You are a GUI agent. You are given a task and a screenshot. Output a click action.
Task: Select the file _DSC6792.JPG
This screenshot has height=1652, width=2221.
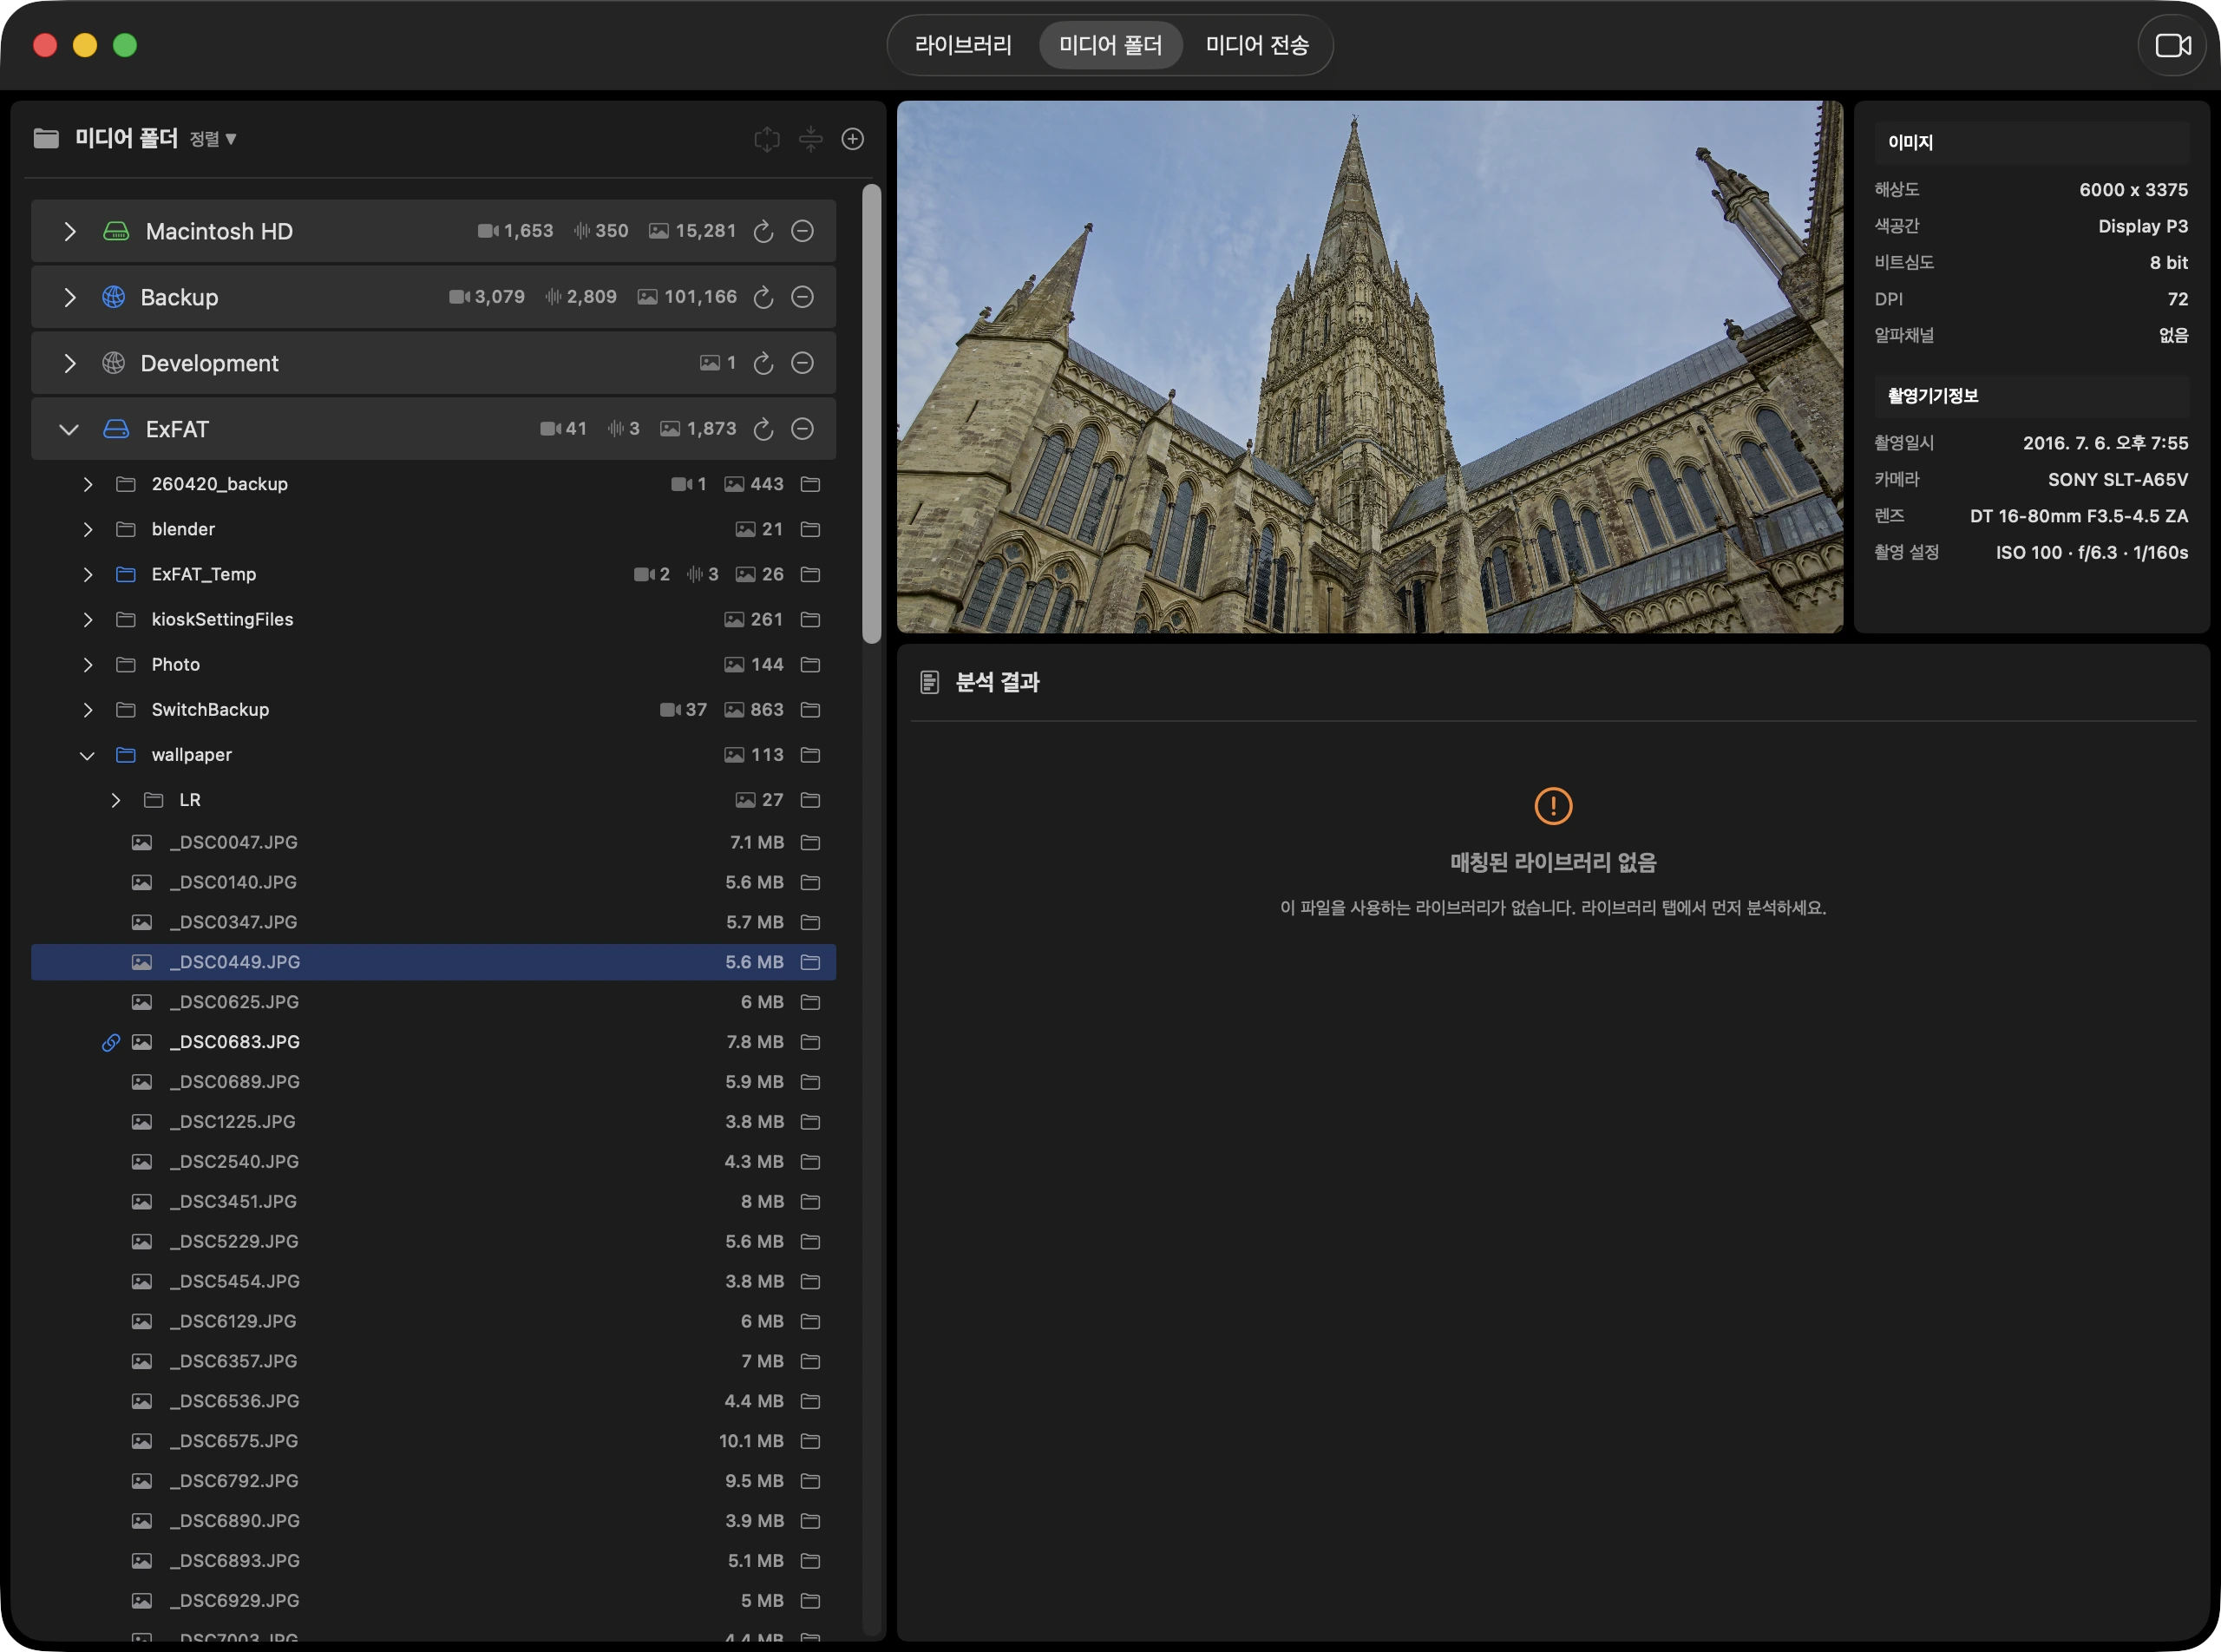coord(433,1481)
